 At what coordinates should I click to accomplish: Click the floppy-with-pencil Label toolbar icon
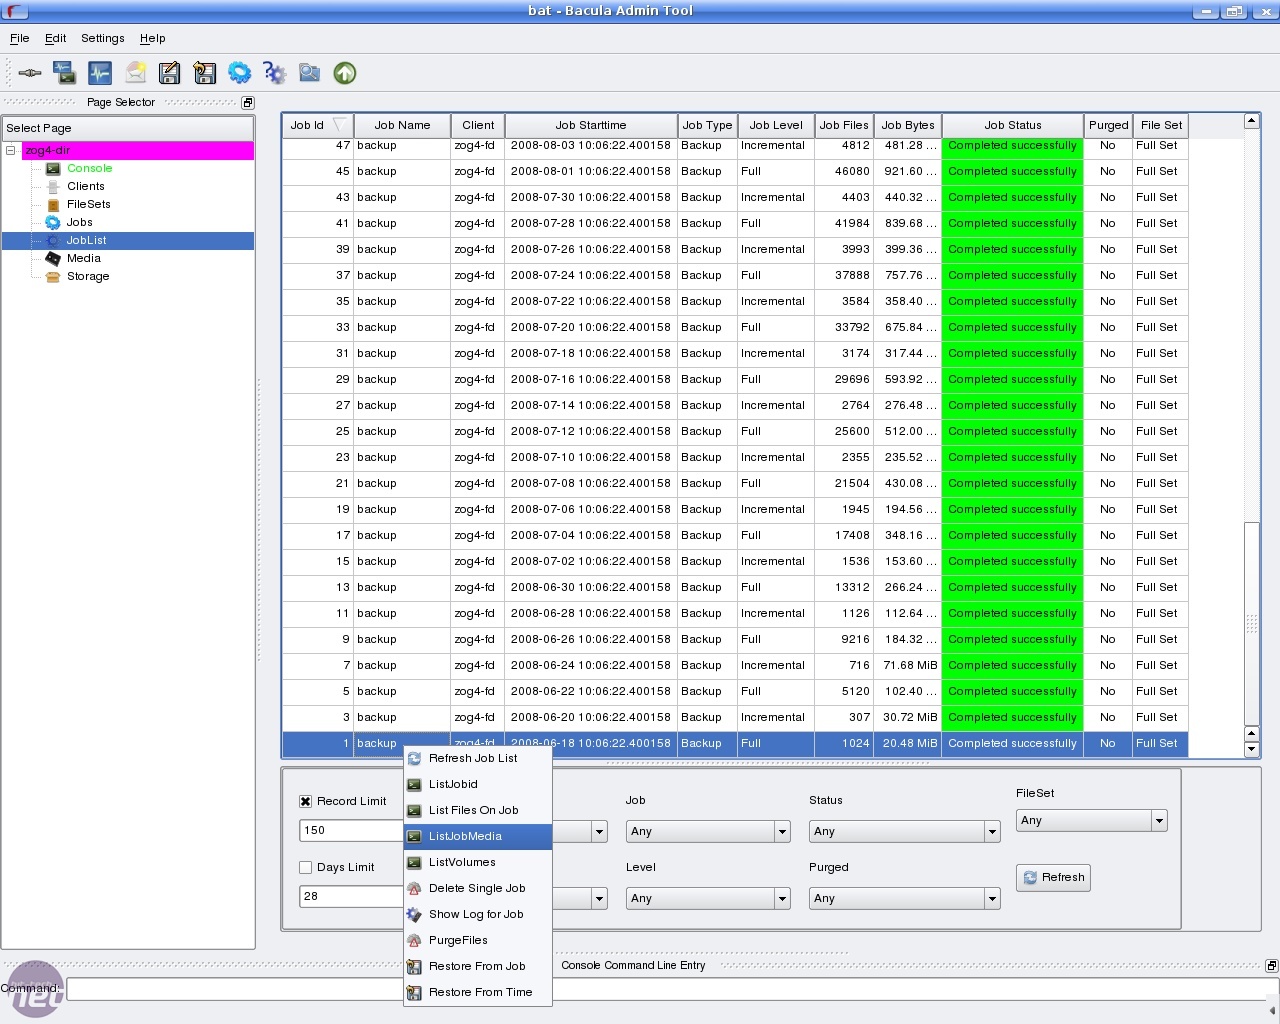tap(170, 73)
